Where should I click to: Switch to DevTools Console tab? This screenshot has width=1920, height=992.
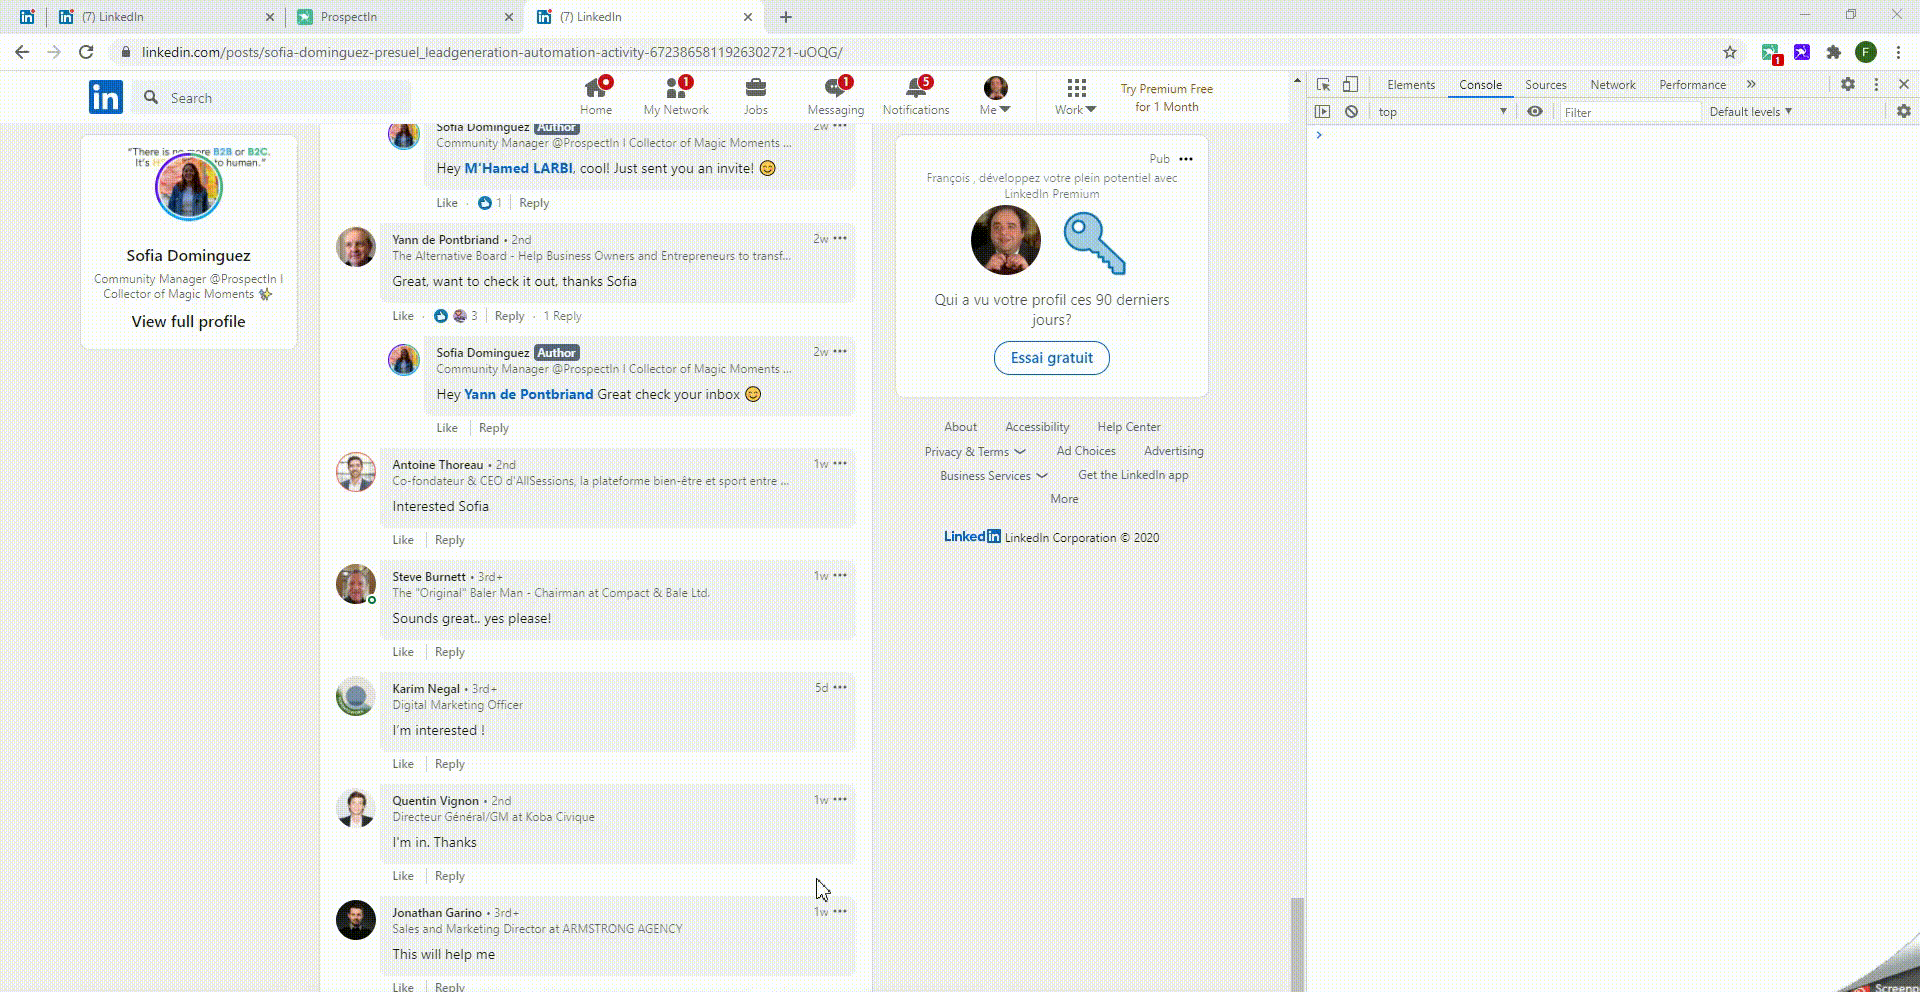click(1480, 85)
